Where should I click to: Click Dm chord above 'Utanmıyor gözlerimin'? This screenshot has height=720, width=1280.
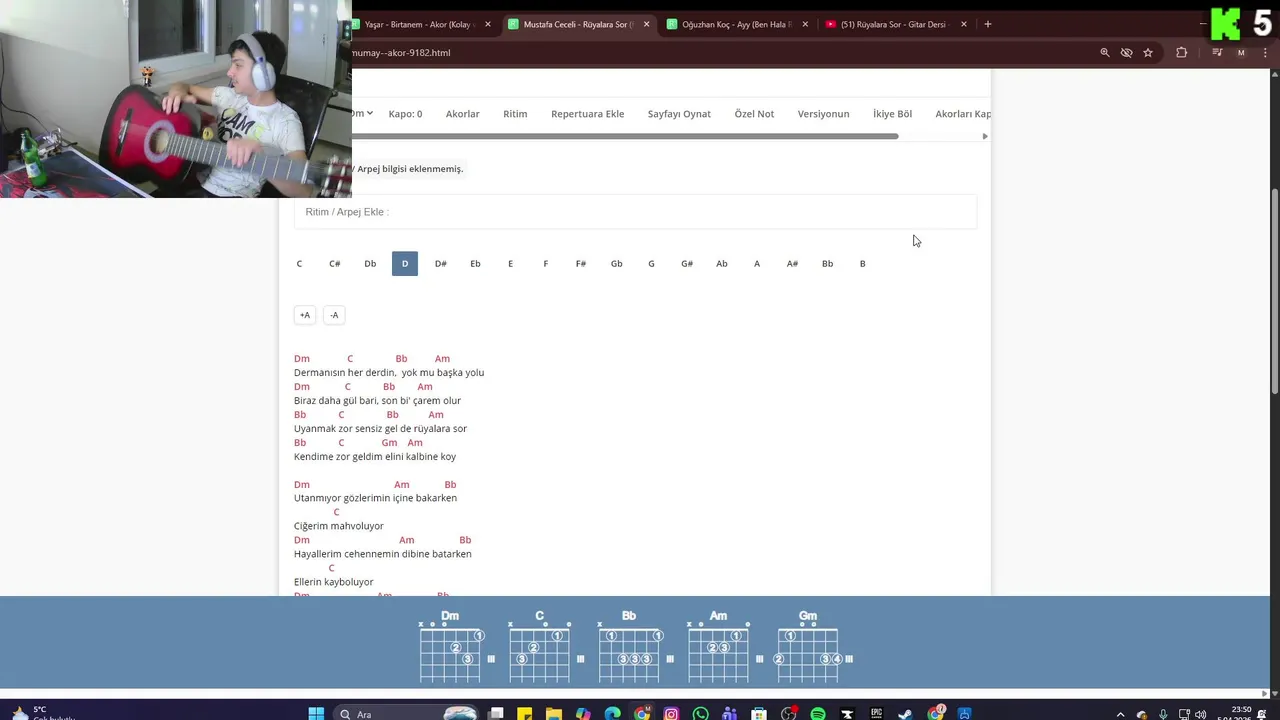coord(302,484)
